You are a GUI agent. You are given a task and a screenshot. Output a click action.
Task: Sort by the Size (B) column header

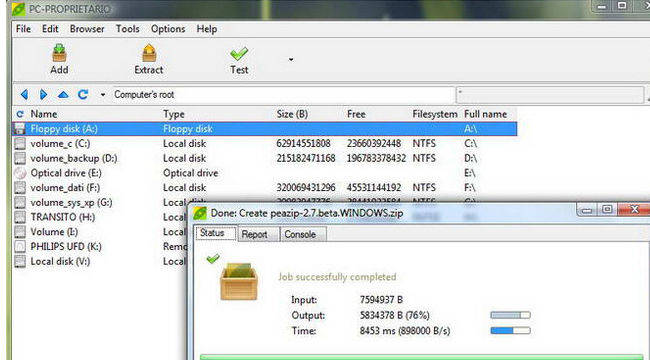click(292, 114)
